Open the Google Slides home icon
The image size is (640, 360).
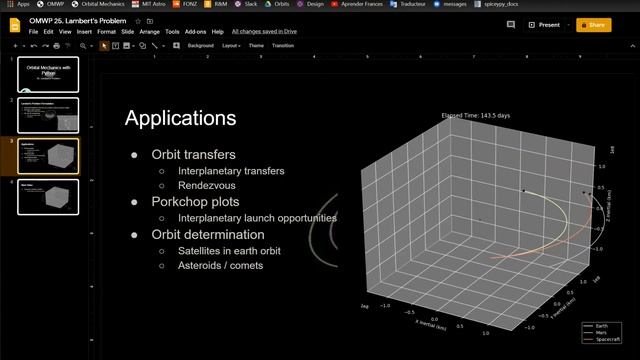point(15,25)
